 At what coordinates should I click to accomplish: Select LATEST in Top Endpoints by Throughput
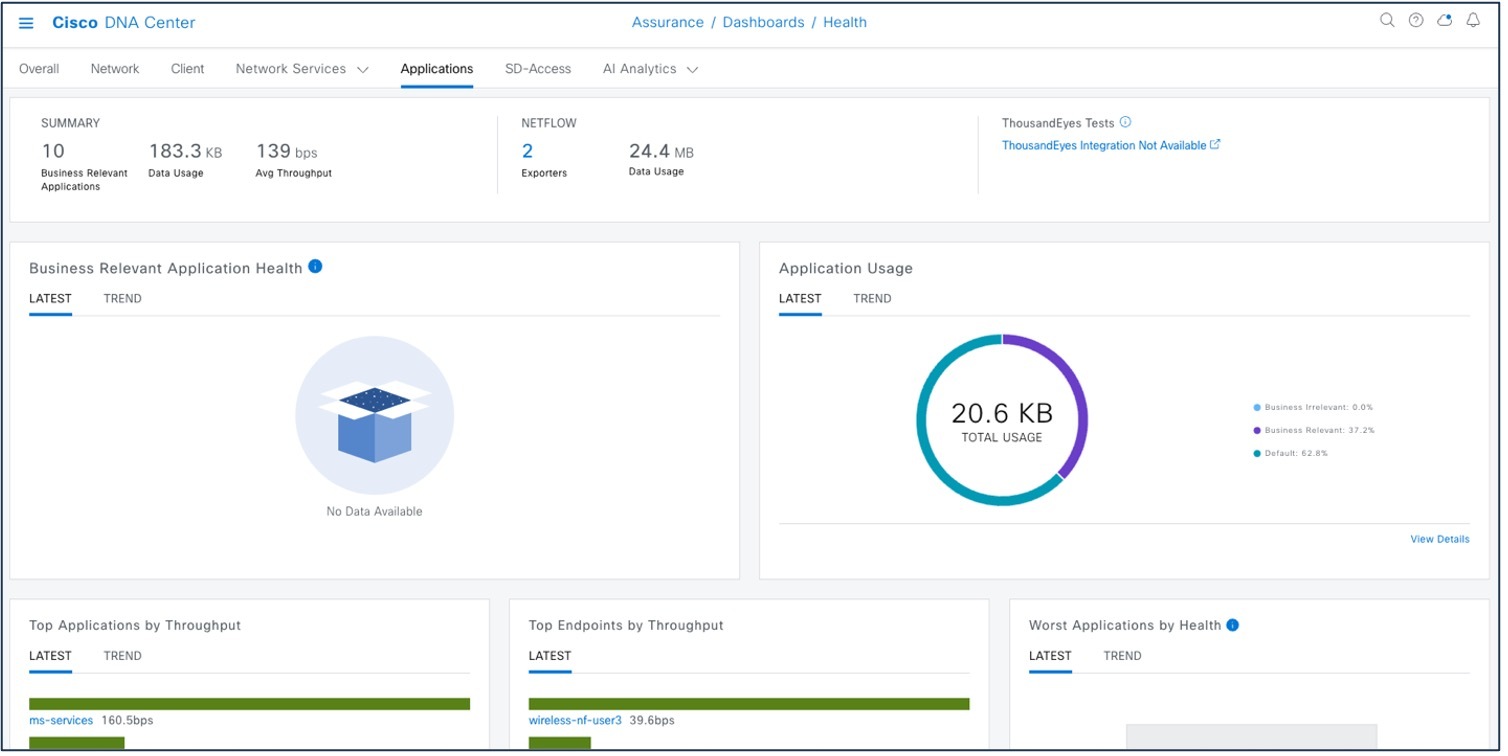click(x=549, y=655)
